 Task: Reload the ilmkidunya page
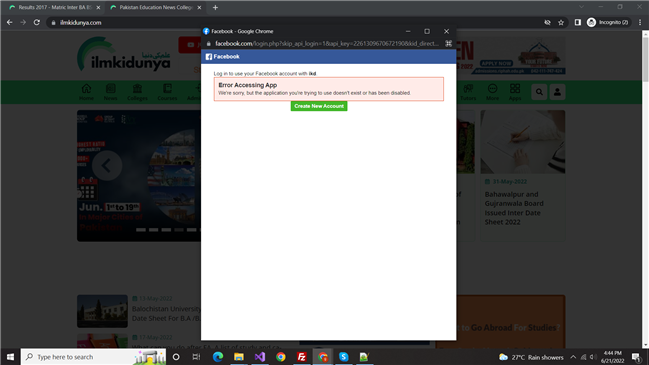click(x=37, y=22)
